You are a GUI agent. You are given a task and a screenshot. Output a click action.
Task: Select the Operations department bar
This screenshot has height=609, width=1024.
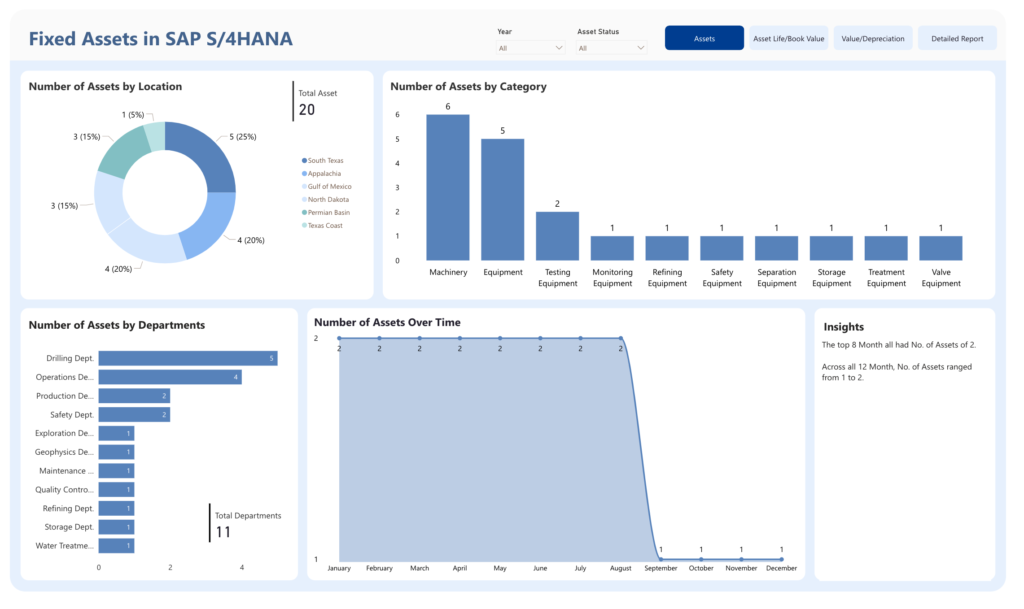coord(170,377)
